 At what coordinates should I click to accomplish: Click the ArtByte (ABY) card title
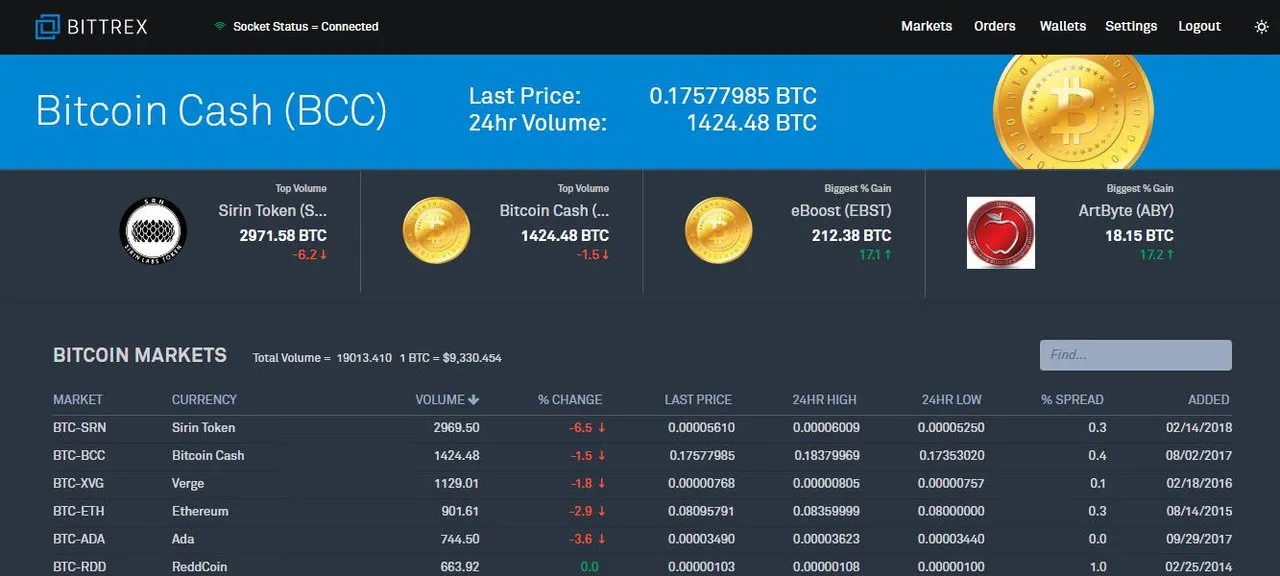coord(1126,211)
